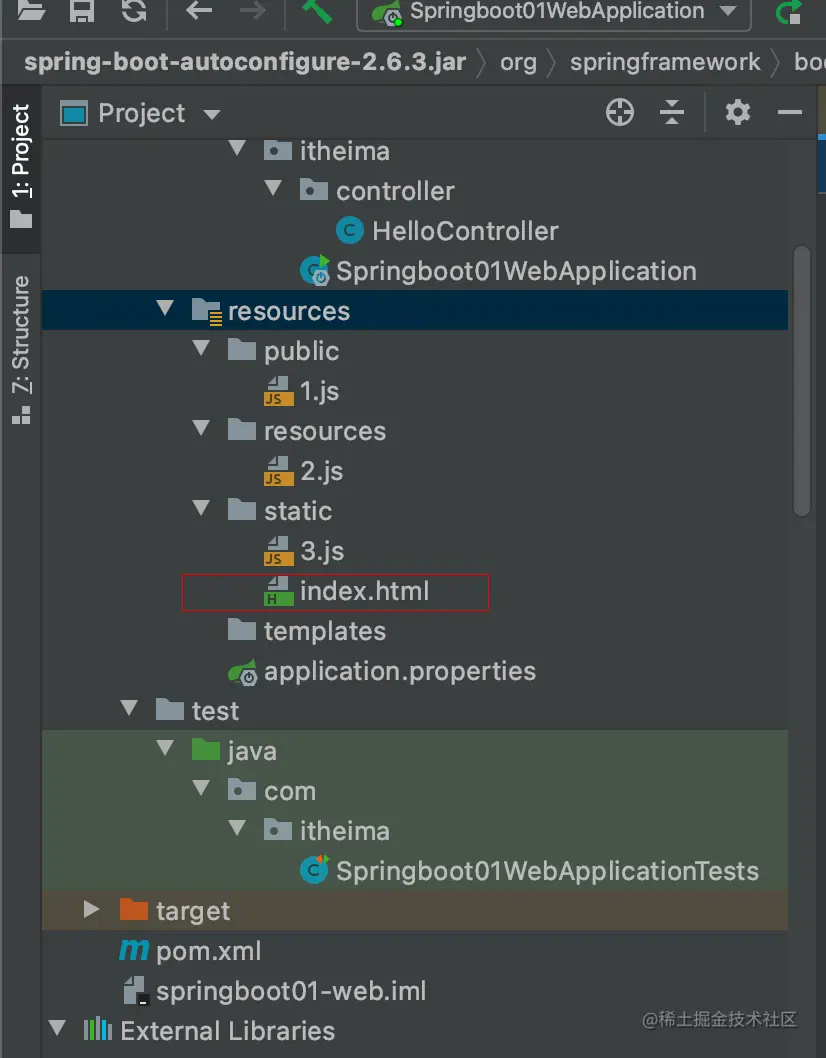Viewport: 826px width, 1058px height.
Task: Click the Collapse All icon in the Project panel
Action: pyautogui.click(x=671, y=112)
